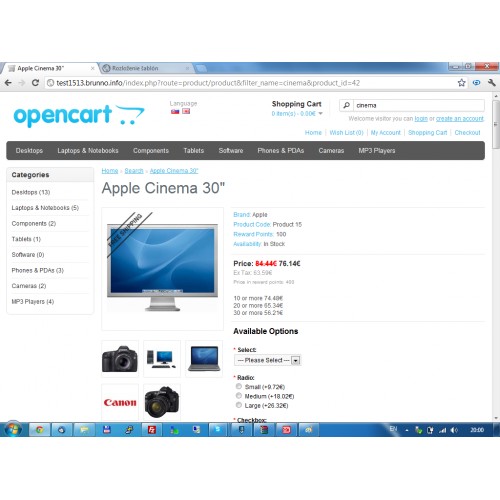Click the search input containing cinema
The width and height of the screenshot is (500, 500).
[x=418, y=105]
